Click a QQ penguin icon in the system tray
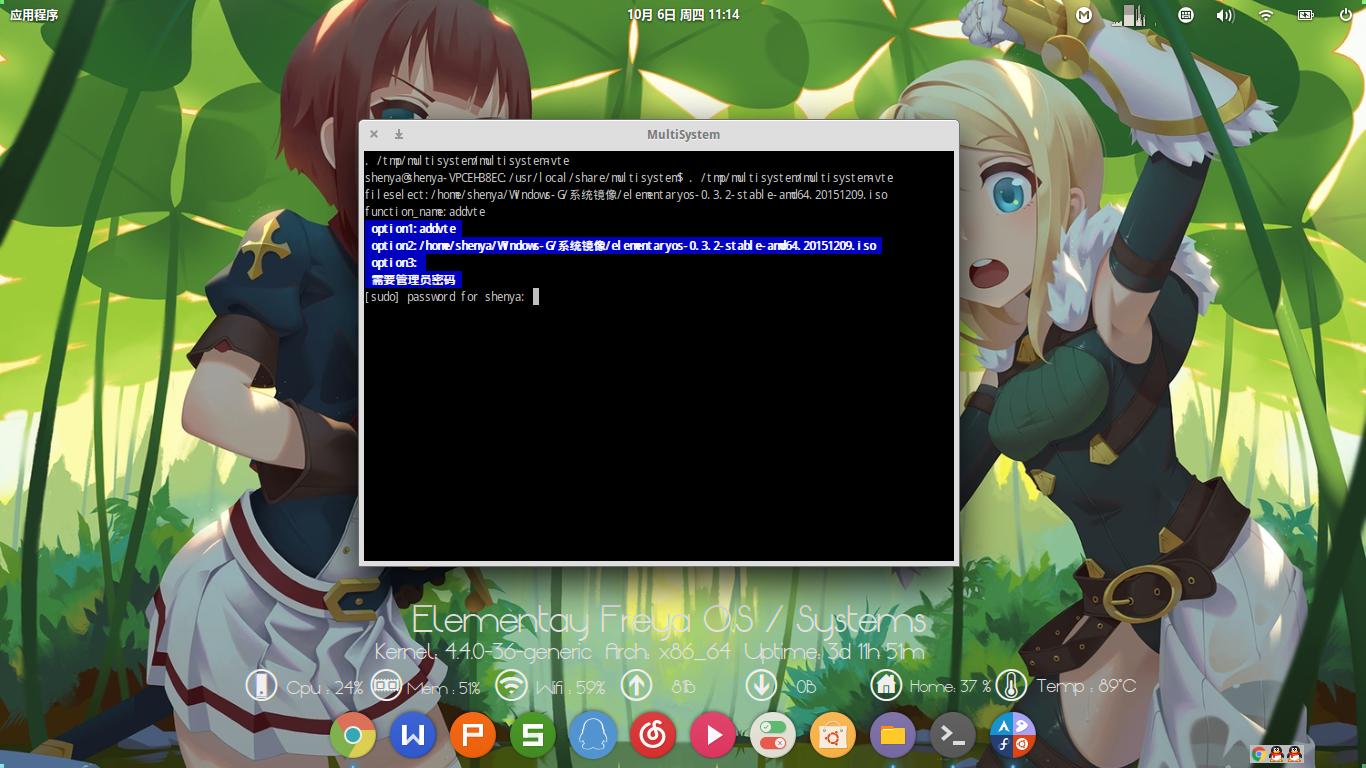The image size is (1366, 768). pos(1275,754)
